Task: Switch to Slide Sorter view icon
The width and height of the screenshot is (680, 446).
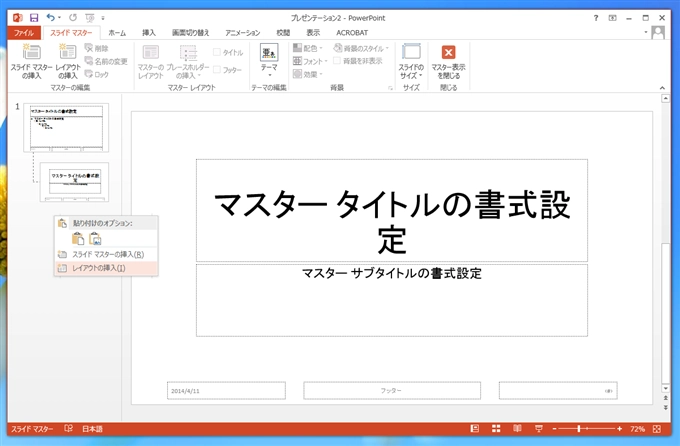Action: tap(496, 429)
